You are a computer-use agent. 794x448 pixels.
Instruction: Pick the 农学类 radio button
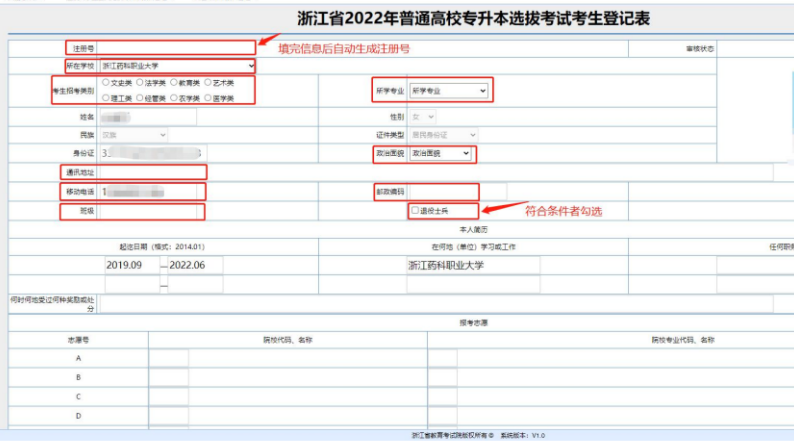[x=174, y=98]
